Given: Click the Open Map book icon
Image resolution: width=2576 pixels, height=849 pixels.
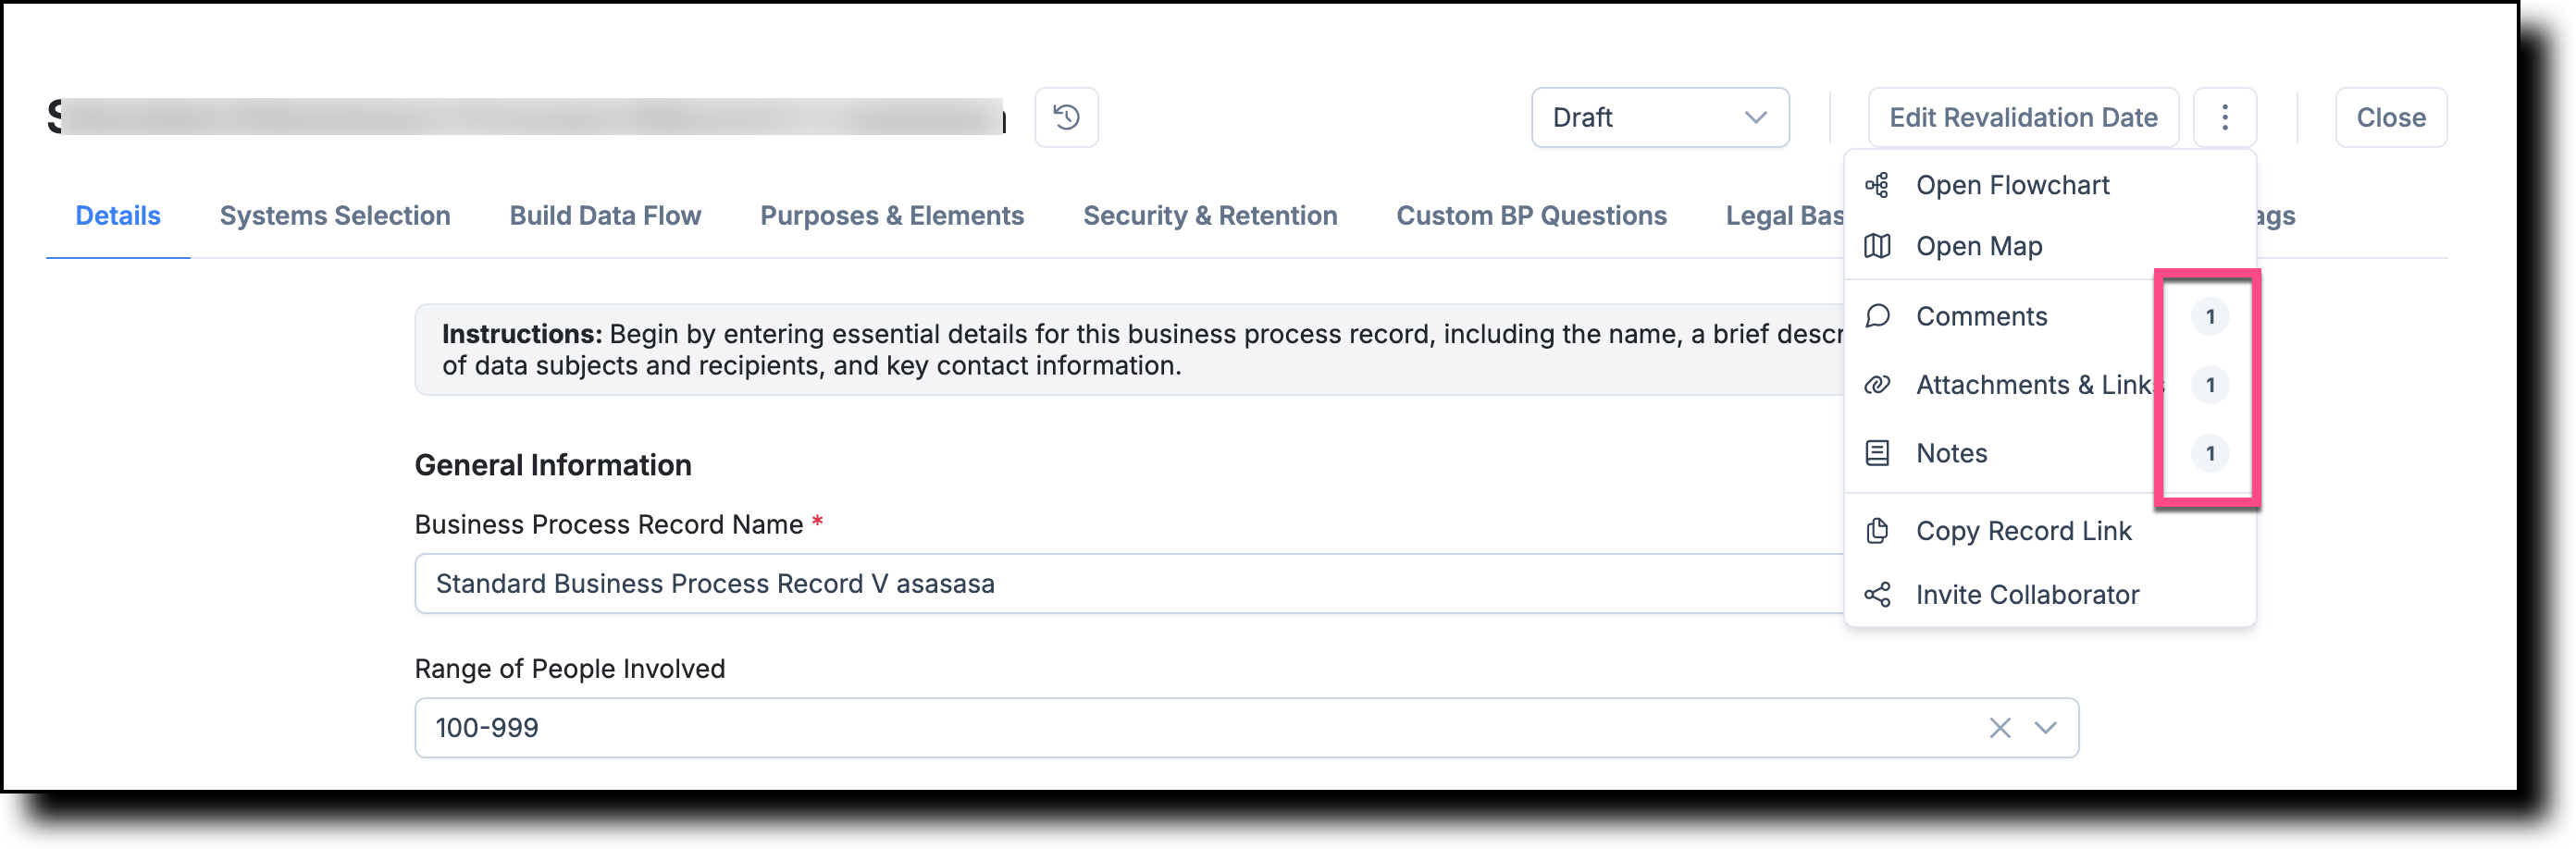Looking at the screenshot, I should point(1877,246).
